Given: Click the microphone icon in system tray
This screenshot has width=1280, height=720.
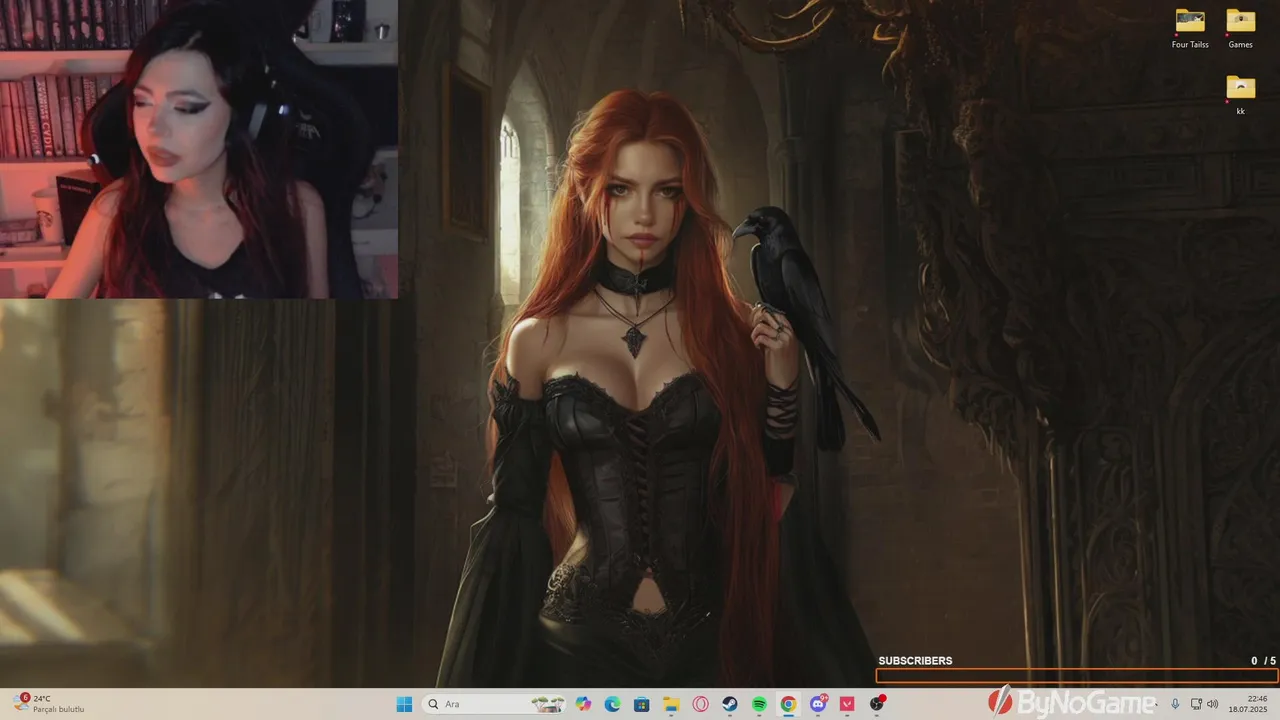Looking at the screenshot, I should pos(1175,704).
